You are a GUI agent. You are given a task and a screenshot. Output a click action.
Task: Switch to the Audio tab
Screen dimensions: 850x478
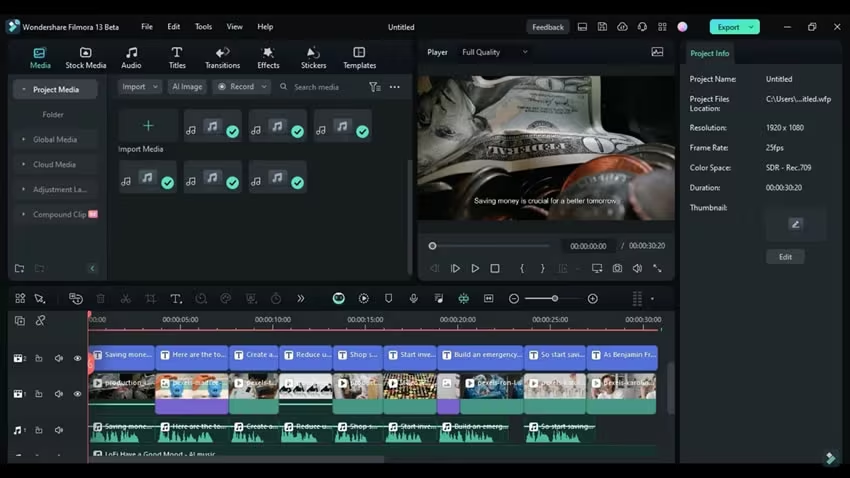(x=131, y=57)
